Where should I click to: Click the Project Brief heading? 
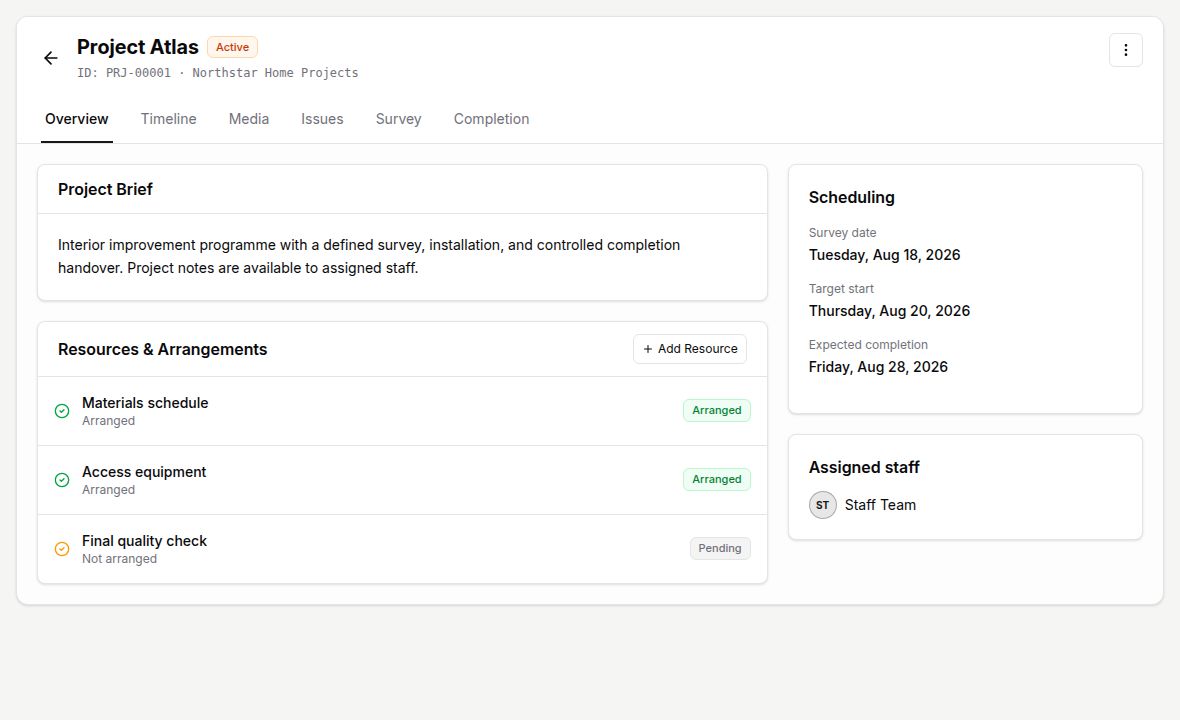pos(105,190)
